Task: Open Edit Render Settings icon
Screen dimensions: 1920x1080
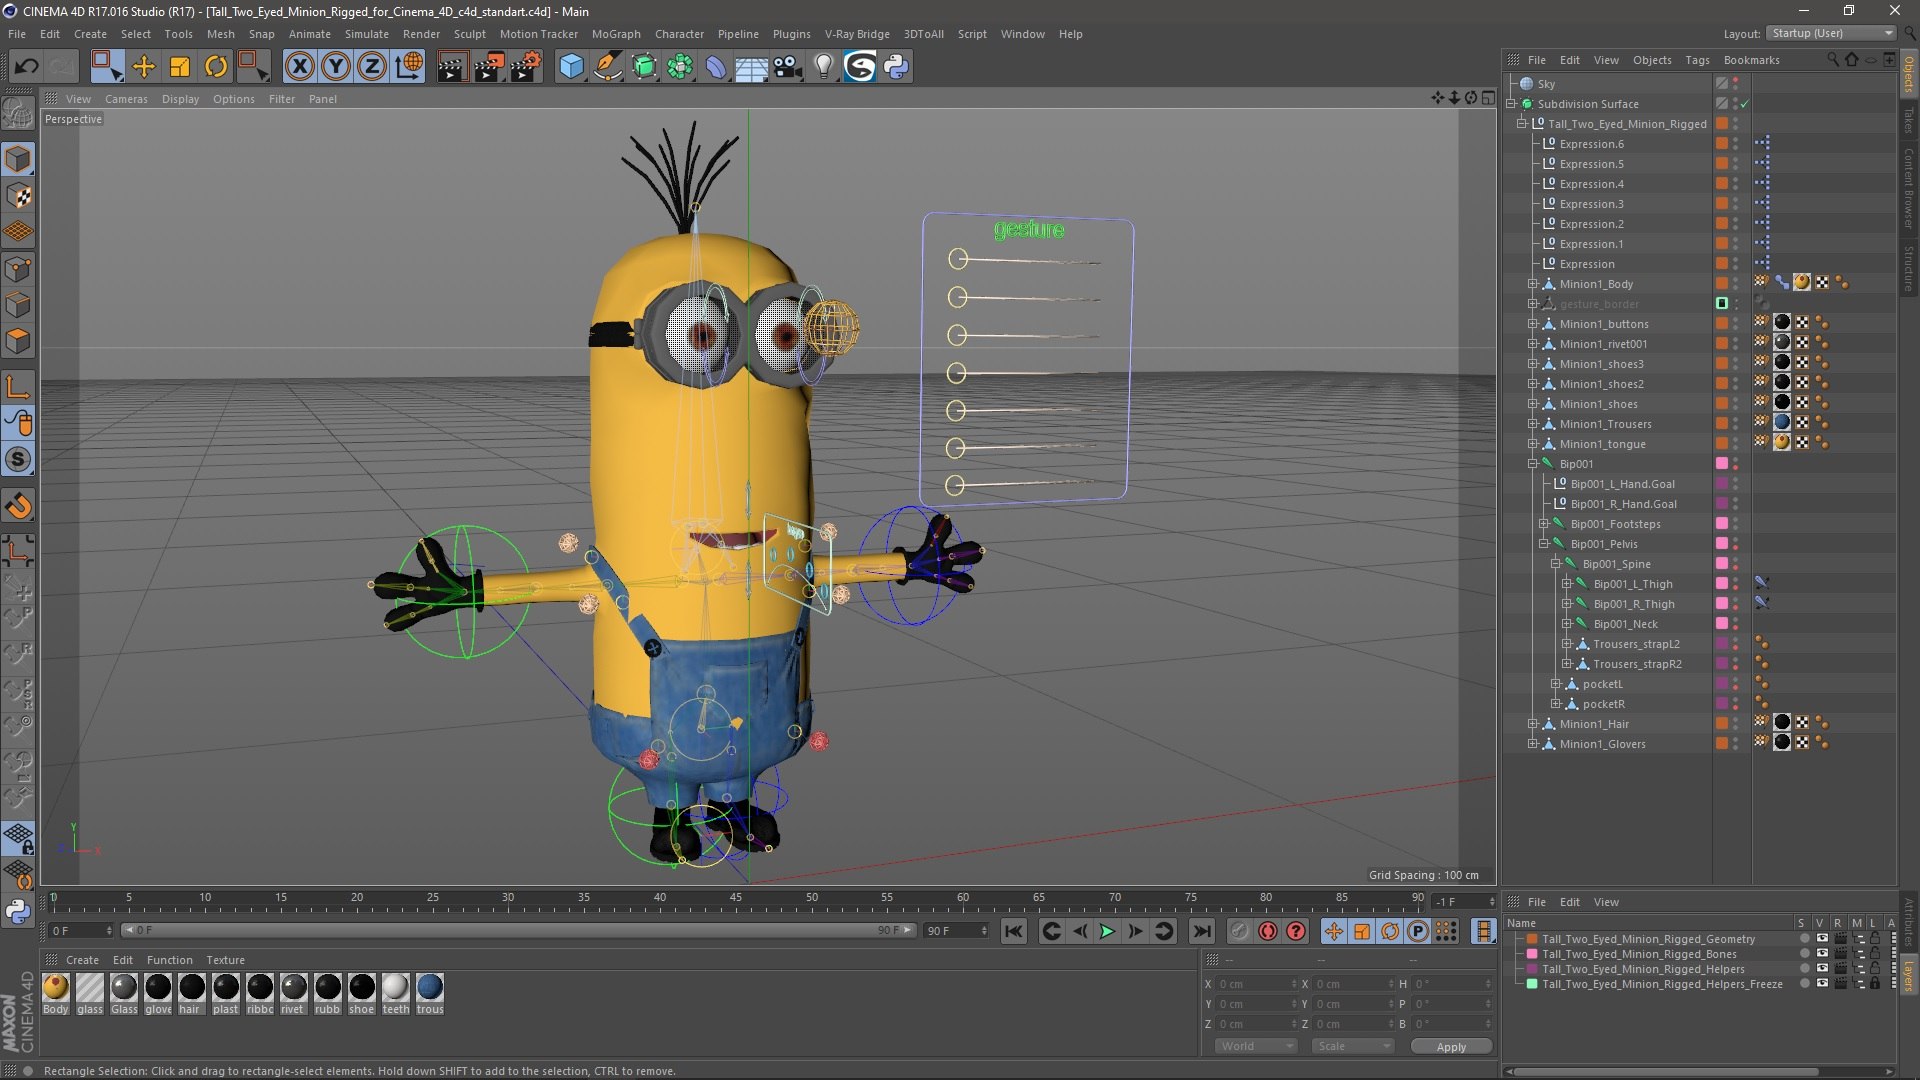Action: click(525, 67)
